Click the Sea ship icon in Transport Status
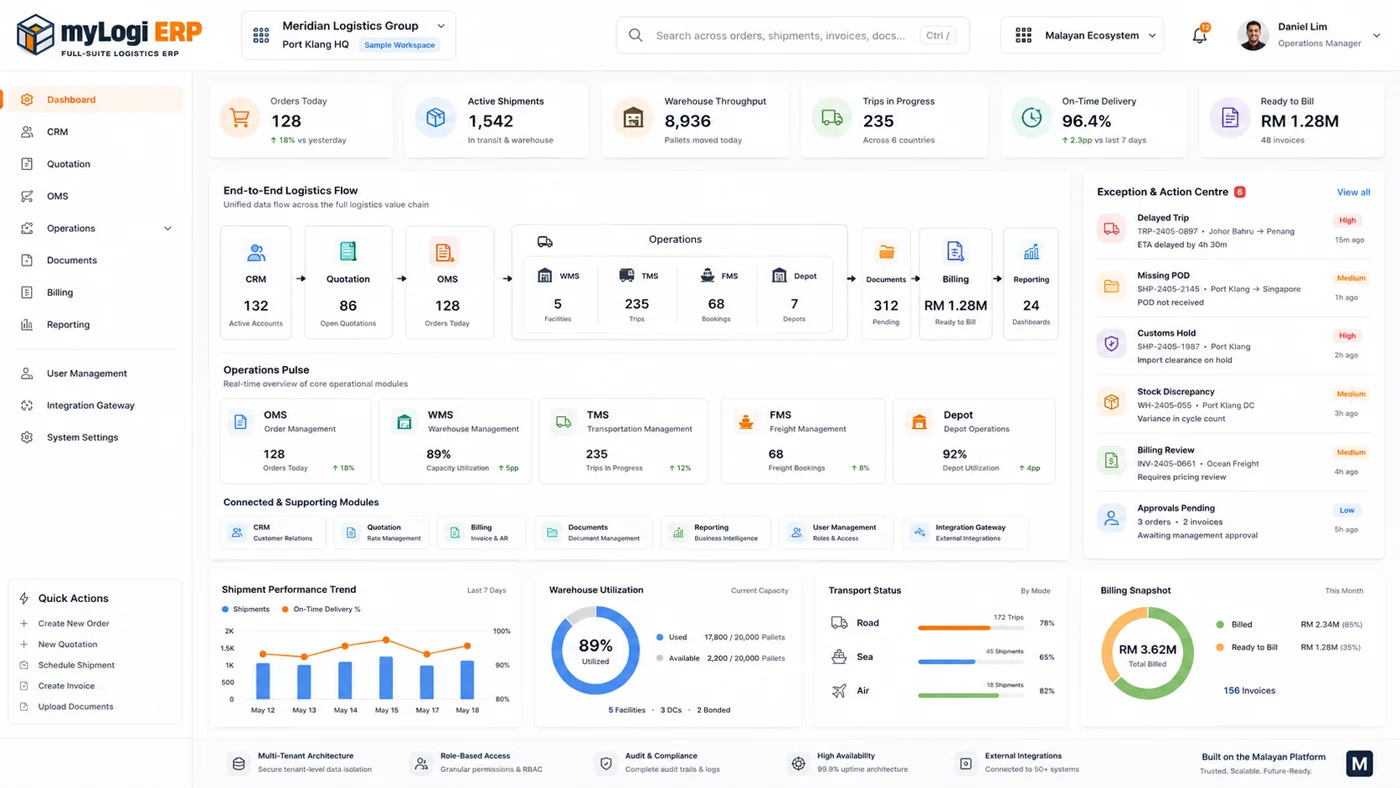The width and height of the screenshot is (1400, 788). (x=839, y=657)
